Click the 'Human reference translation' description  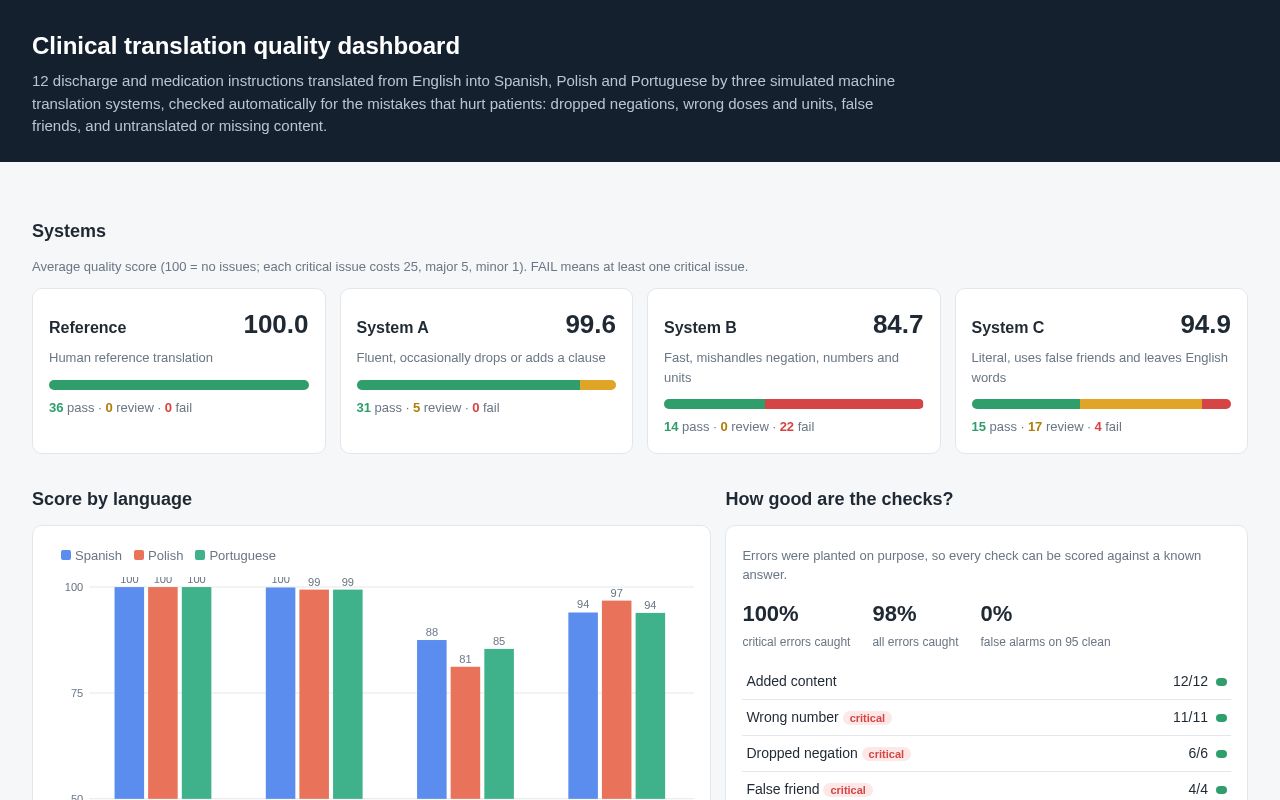pos(131,357)
